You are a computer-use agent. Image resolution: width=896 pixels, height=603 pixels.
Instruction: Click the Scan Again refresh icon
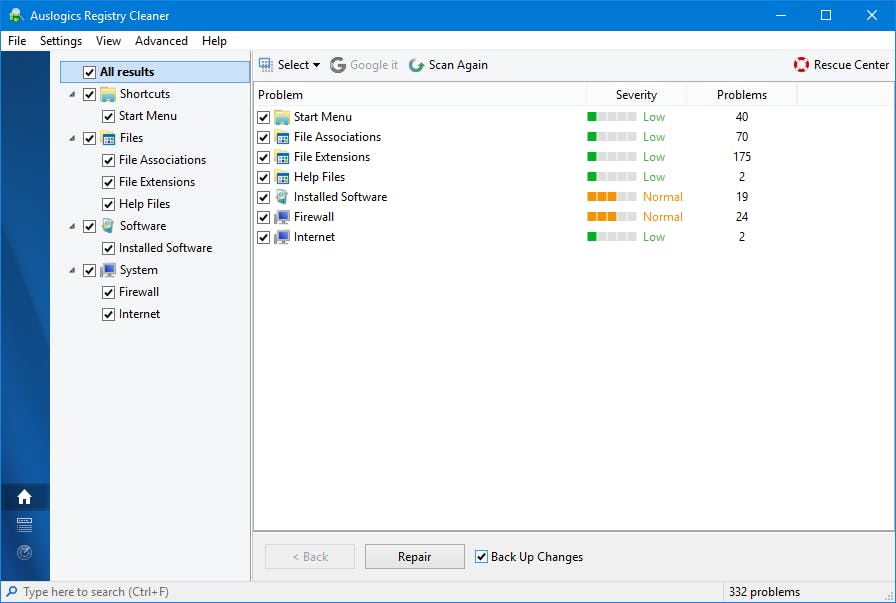click(x=416, y=65)
